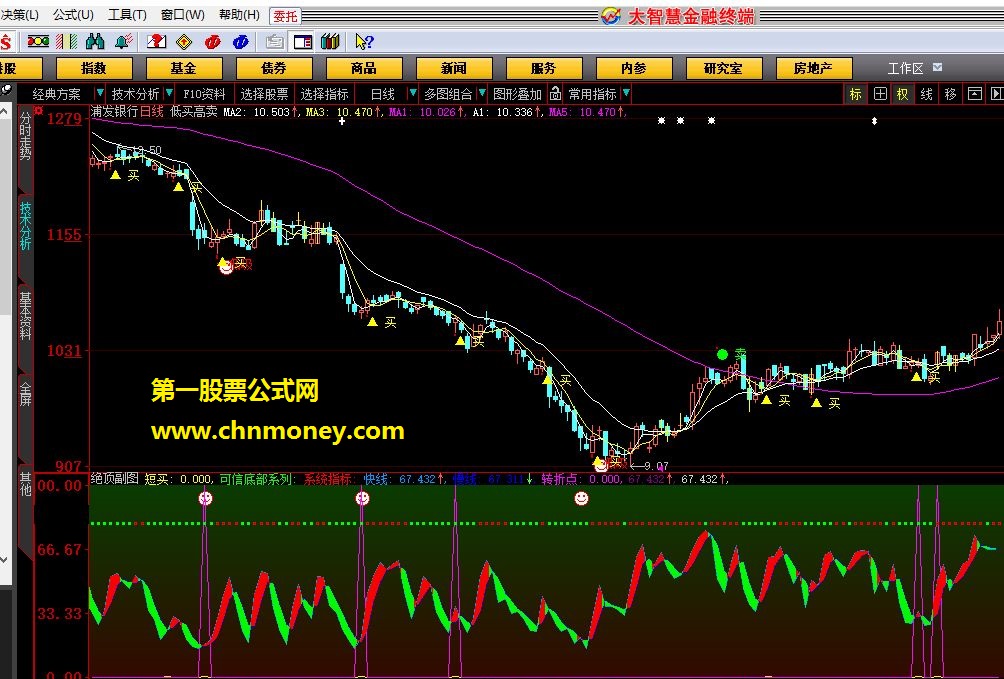Click the 研究室 yellow button

724,69
